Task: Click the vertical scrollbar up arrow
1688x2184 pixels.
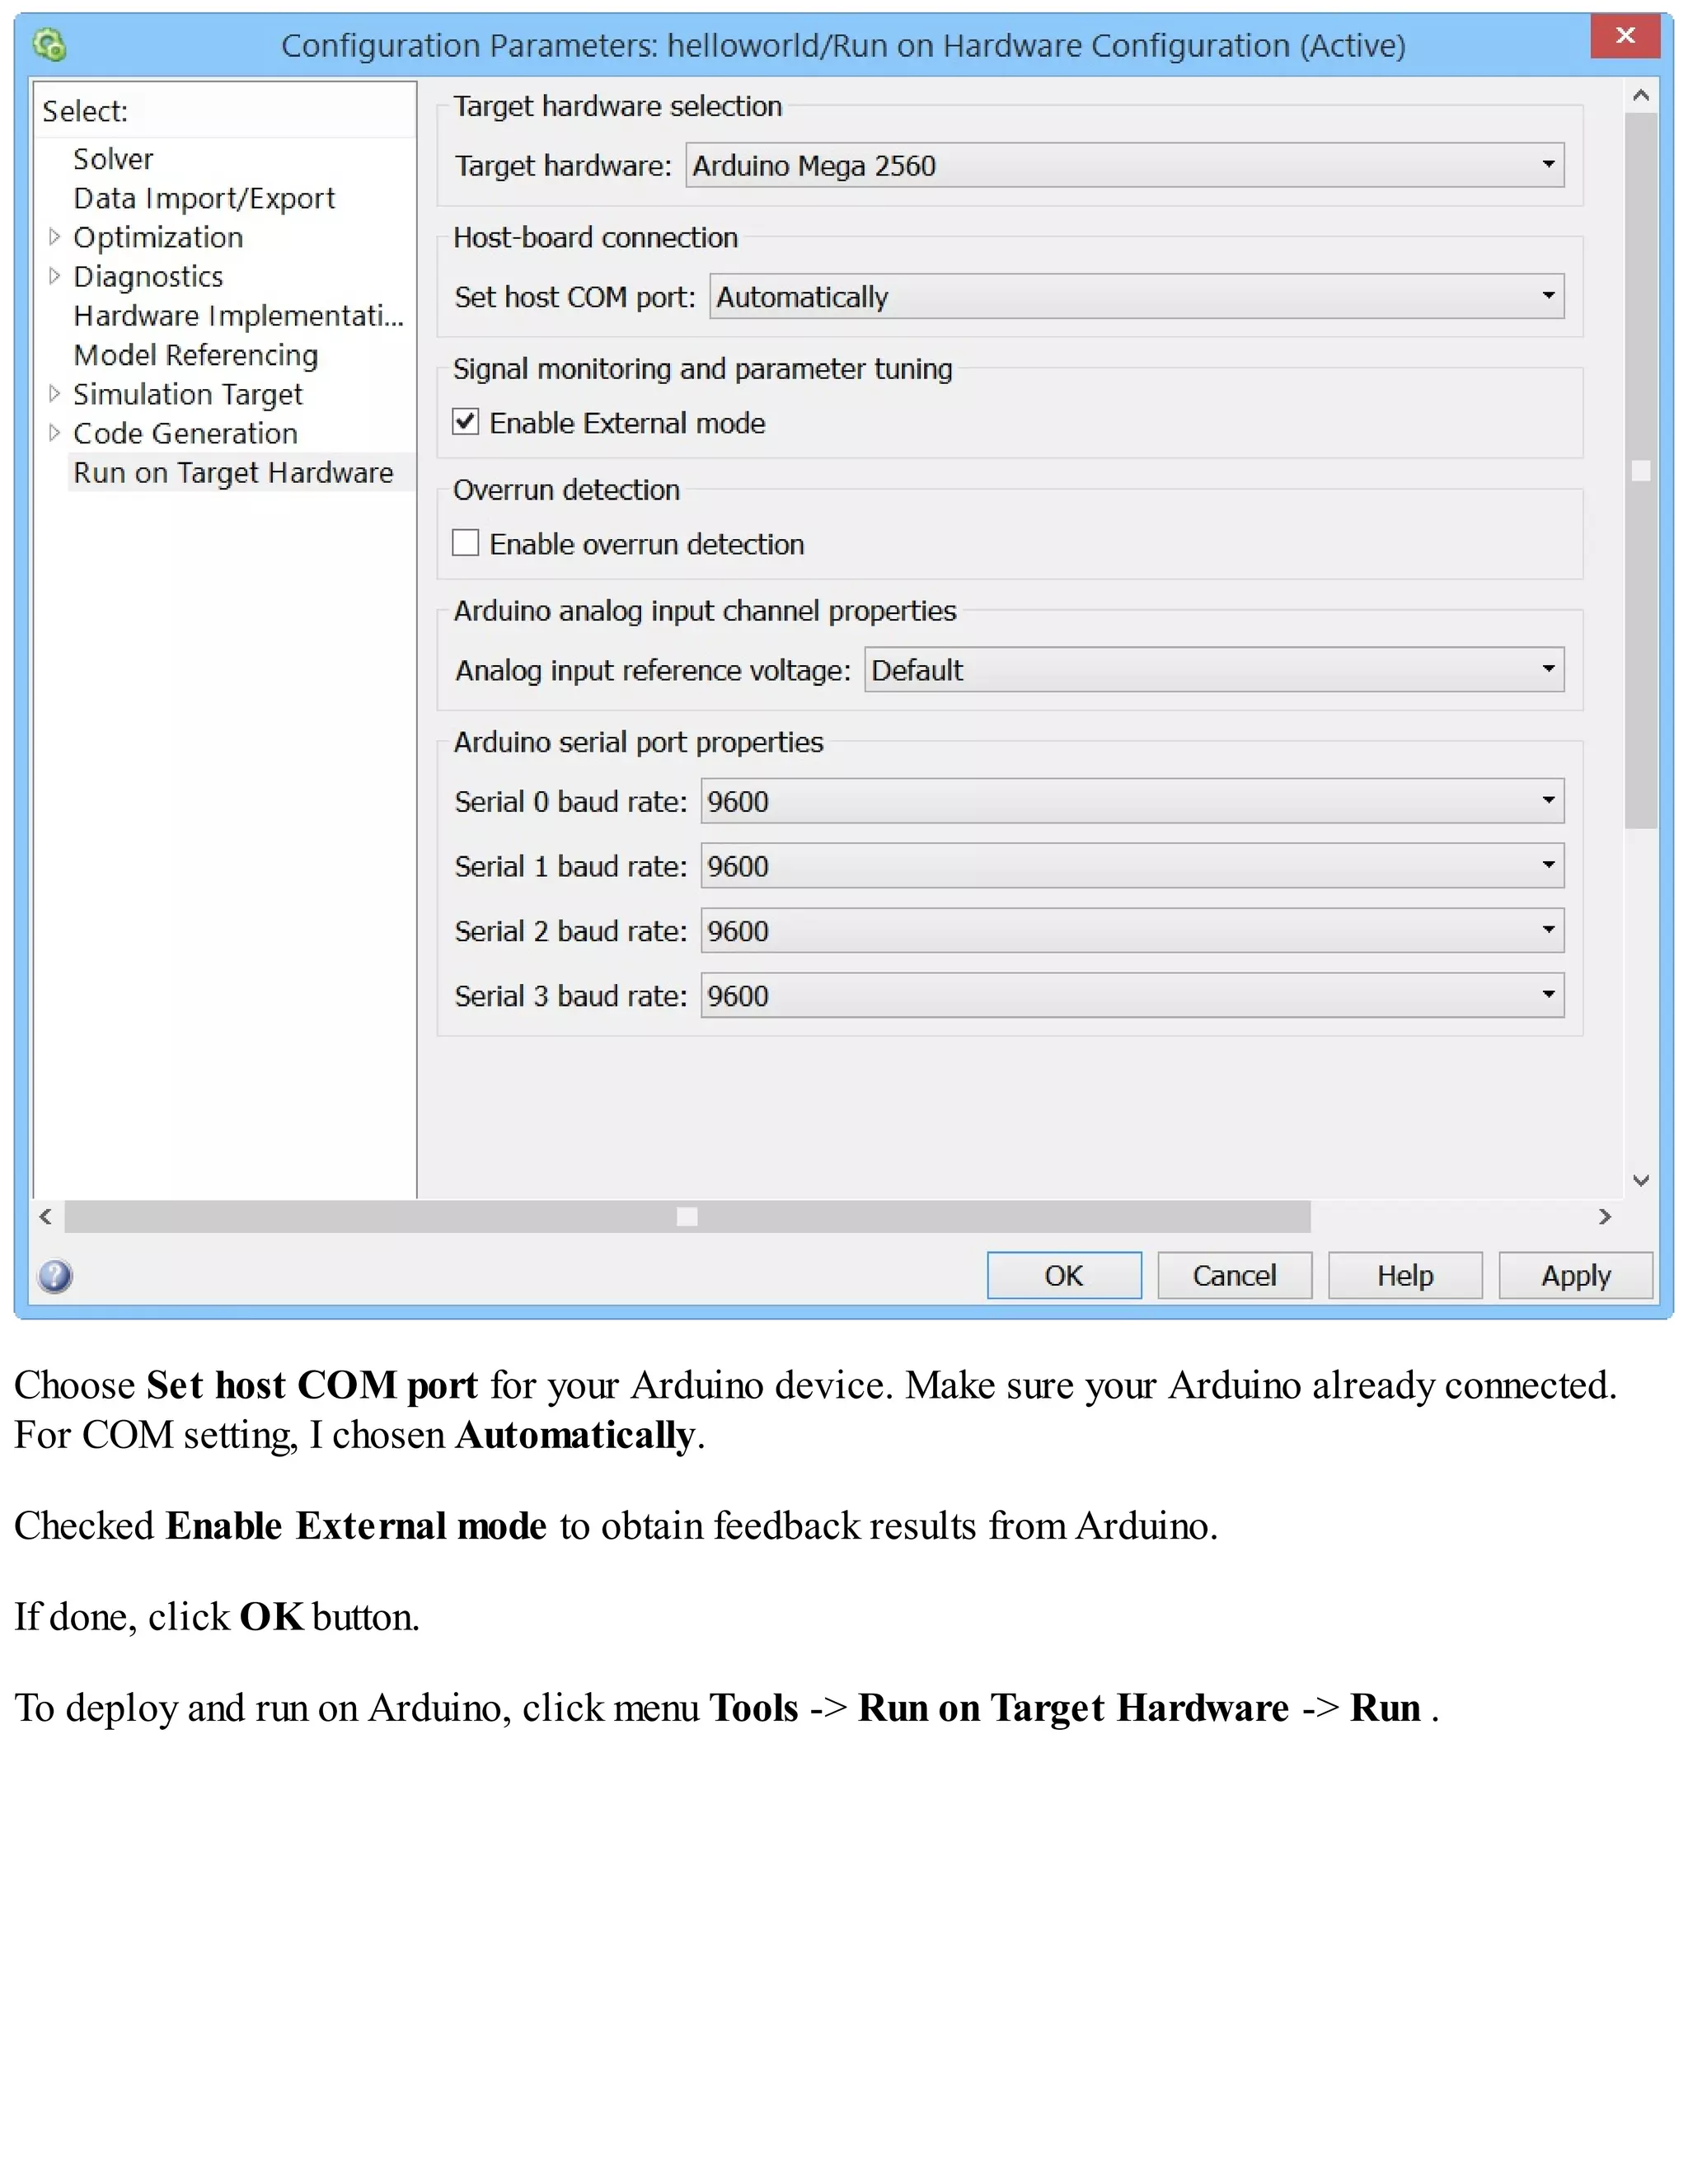Action: point(1641,96)
